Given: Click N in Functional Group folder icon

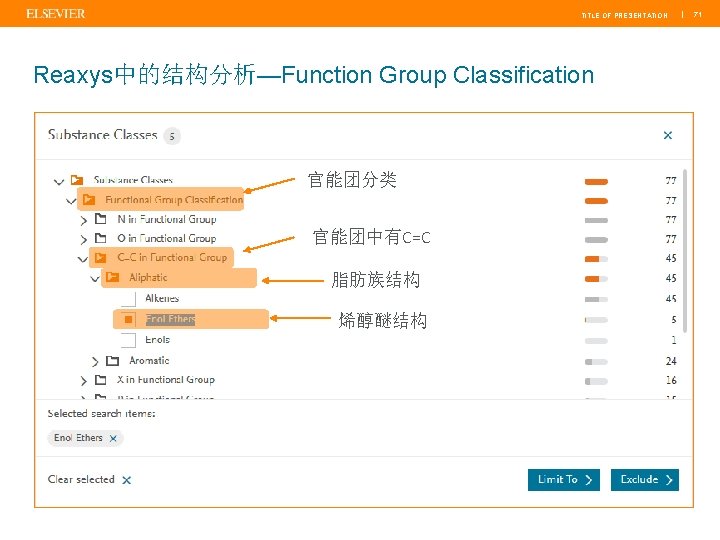Looking at the screenshot, I should tap(101, 219).
